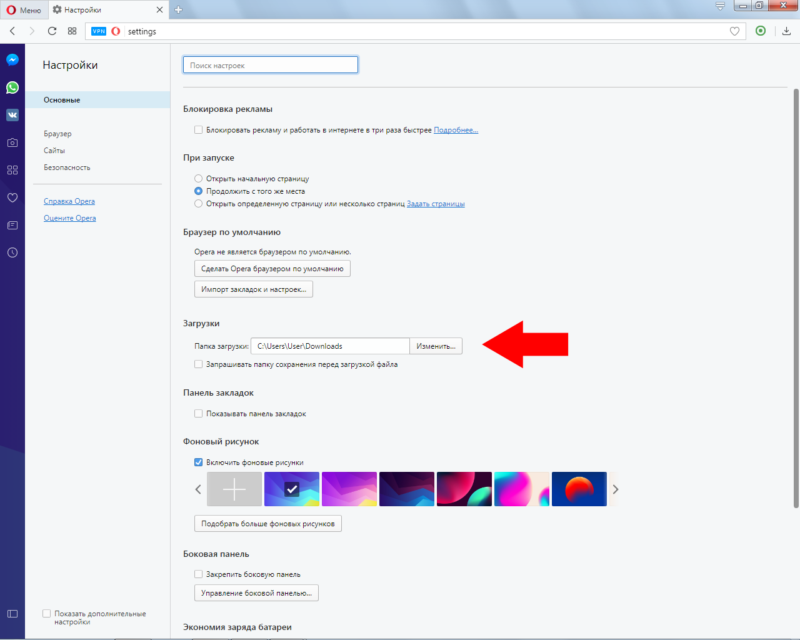Select the pink-cyan blob wallpaper thumbnail
800x640 pixels.
(522, 489)
